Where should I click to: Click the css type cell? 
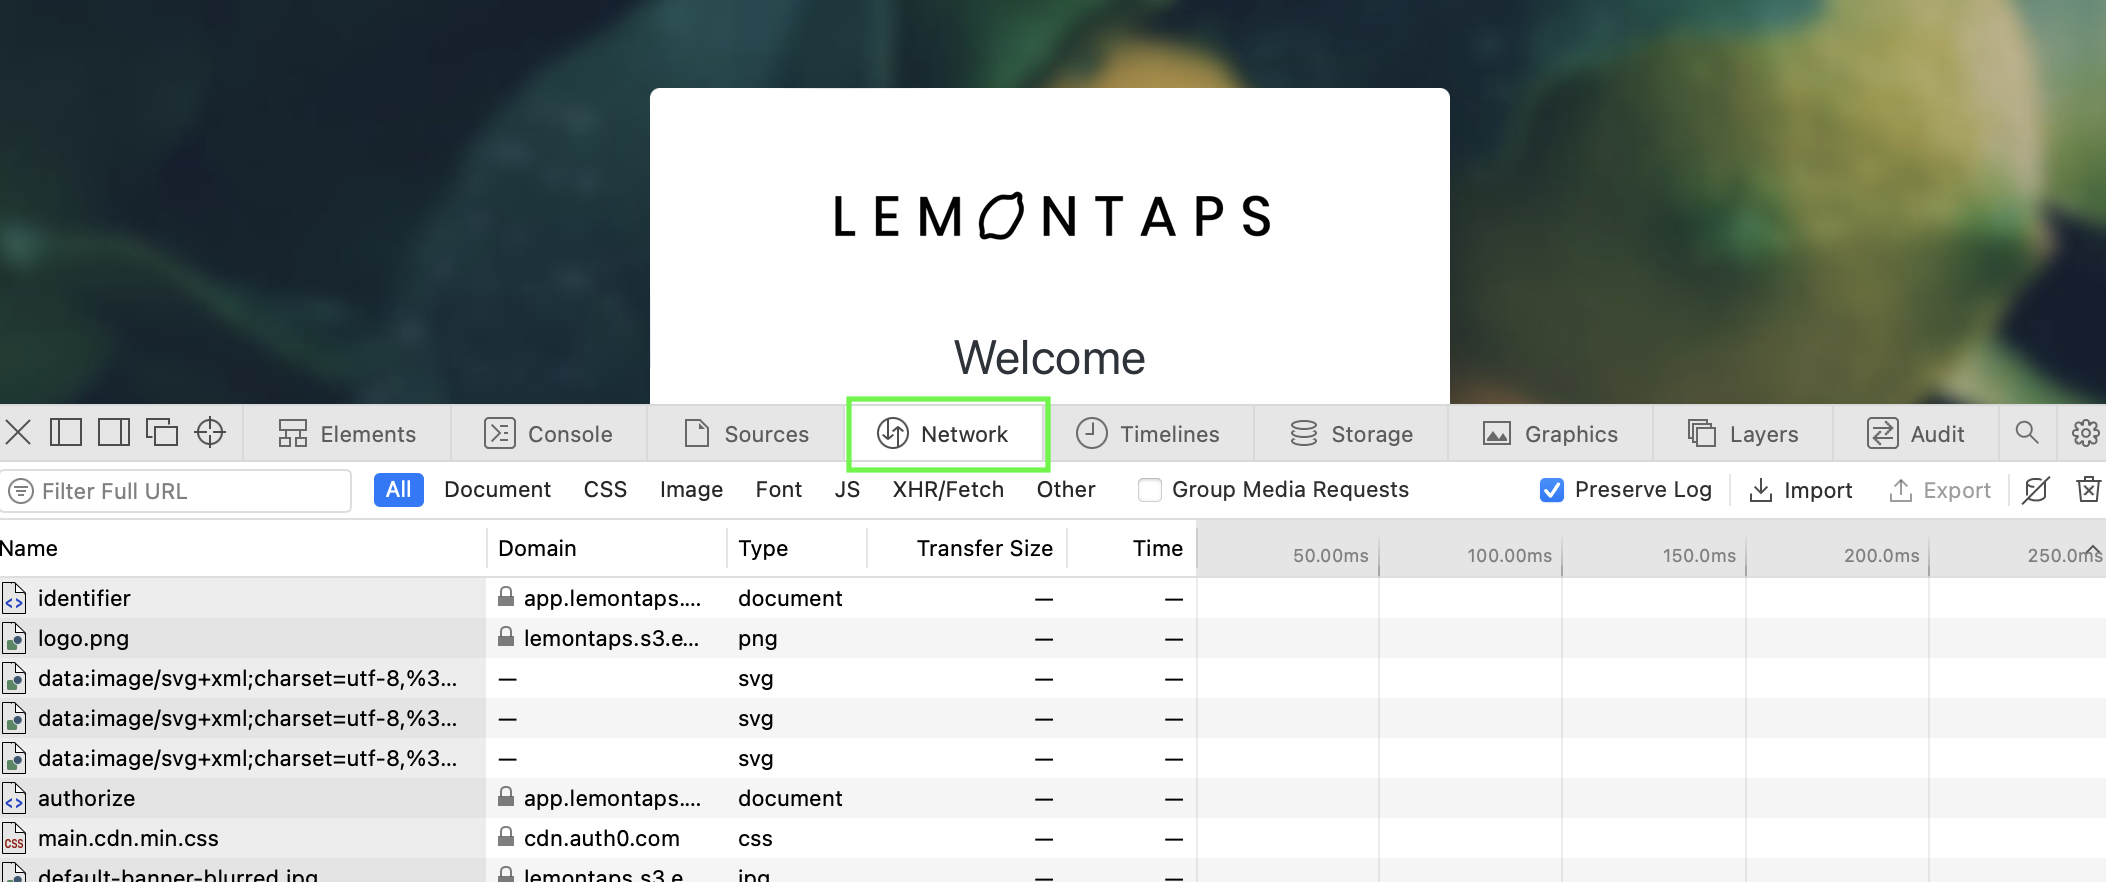797,838
